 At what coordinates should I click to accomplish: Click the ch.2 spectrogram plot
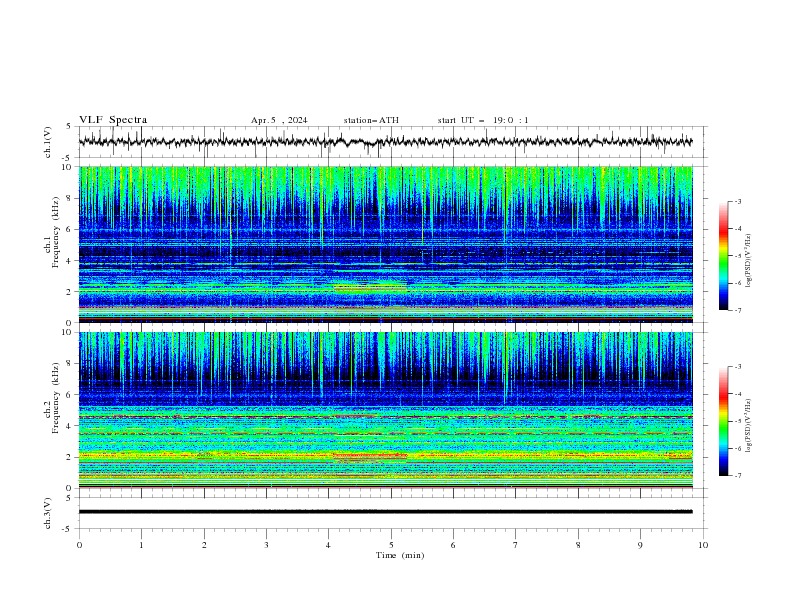[x=386, y=410]
